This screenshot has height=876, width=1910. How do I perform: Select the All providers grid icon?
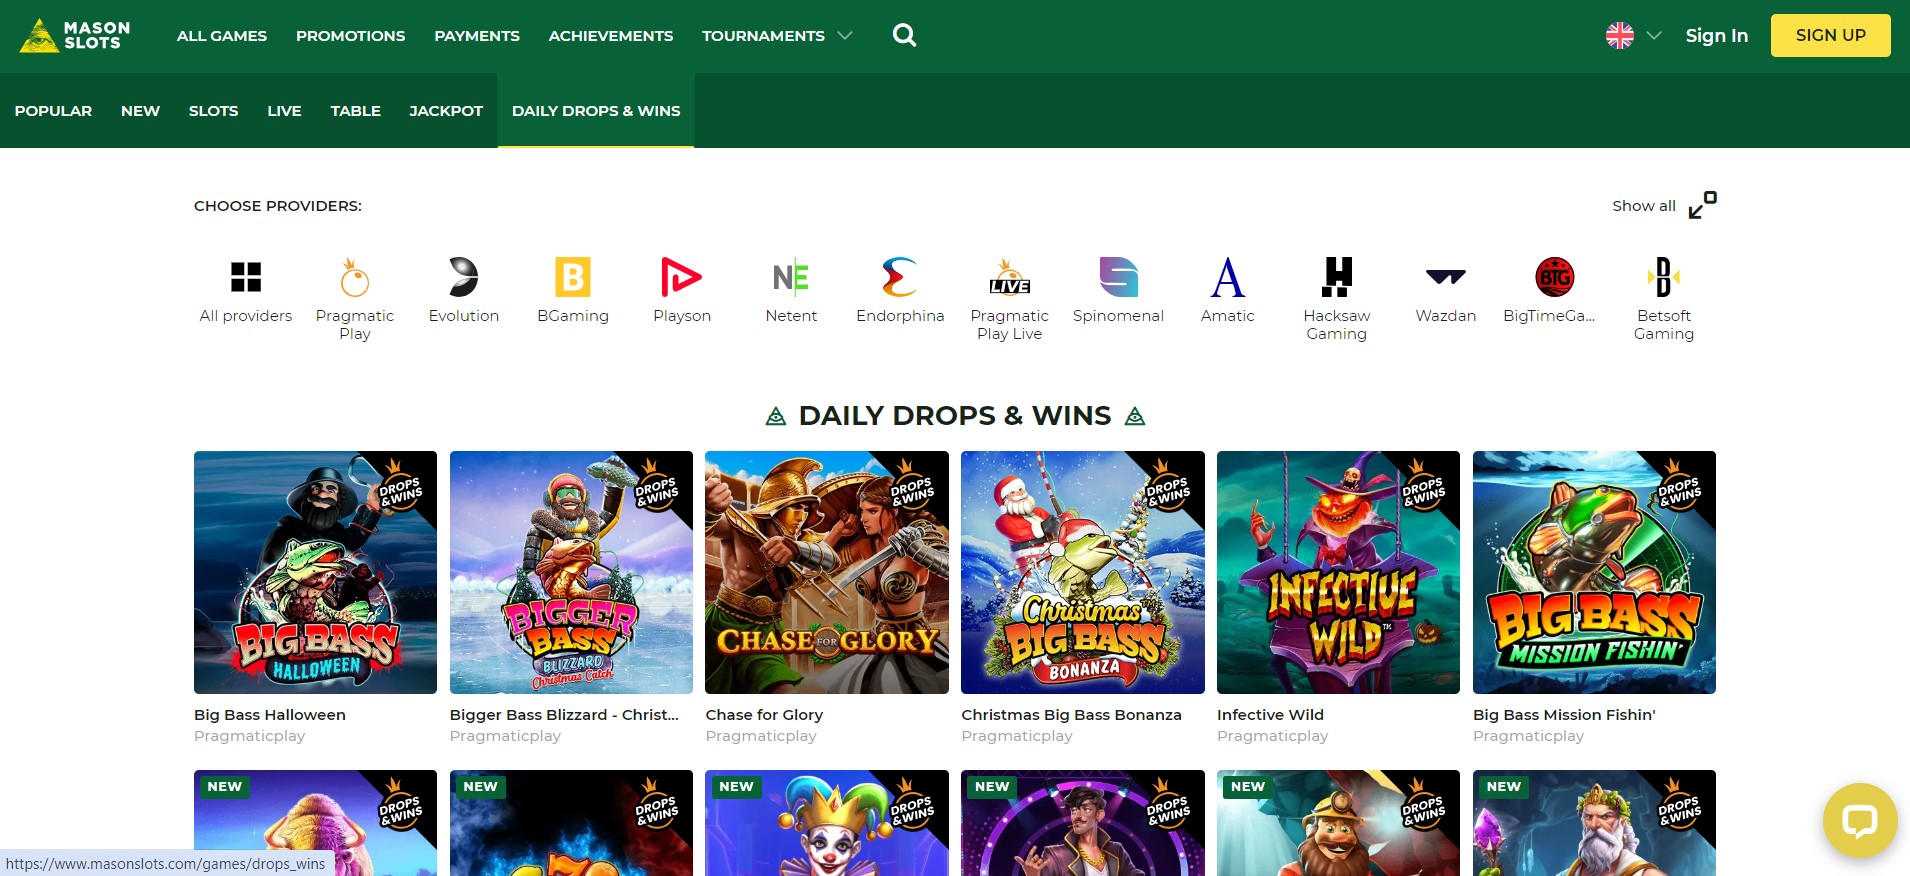(246, 277)
